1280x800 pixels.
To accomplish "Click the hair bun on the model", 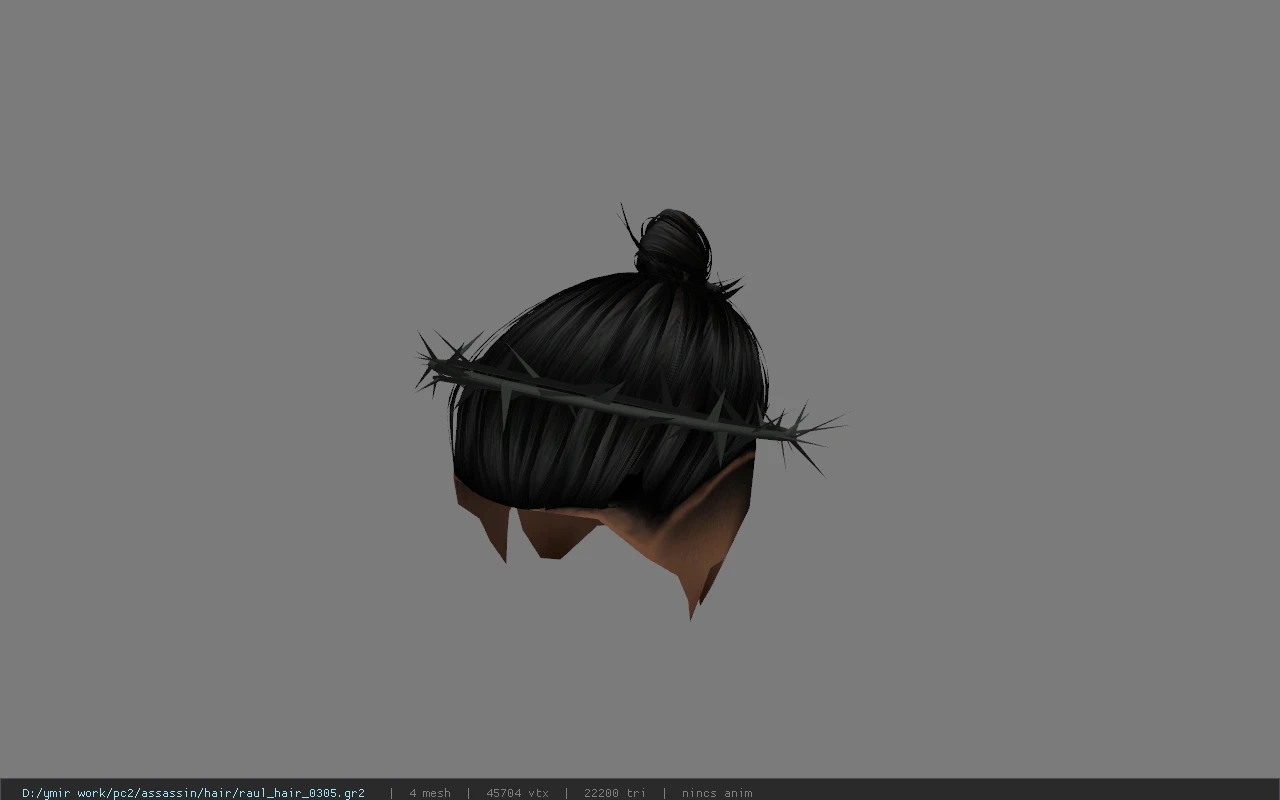I will (x=674, y=244).
